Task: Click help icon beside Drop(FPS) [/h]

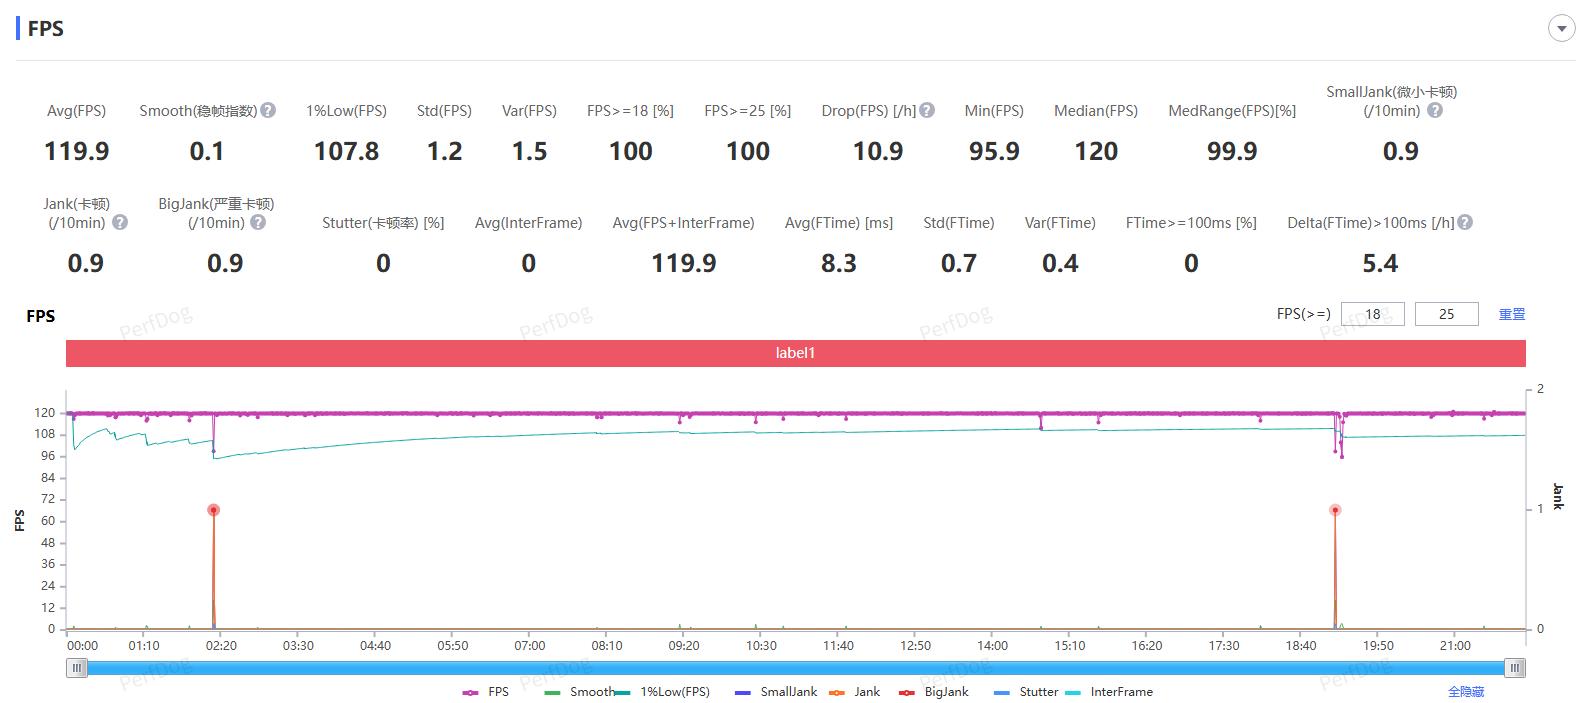Action: (x=927, y=111)
